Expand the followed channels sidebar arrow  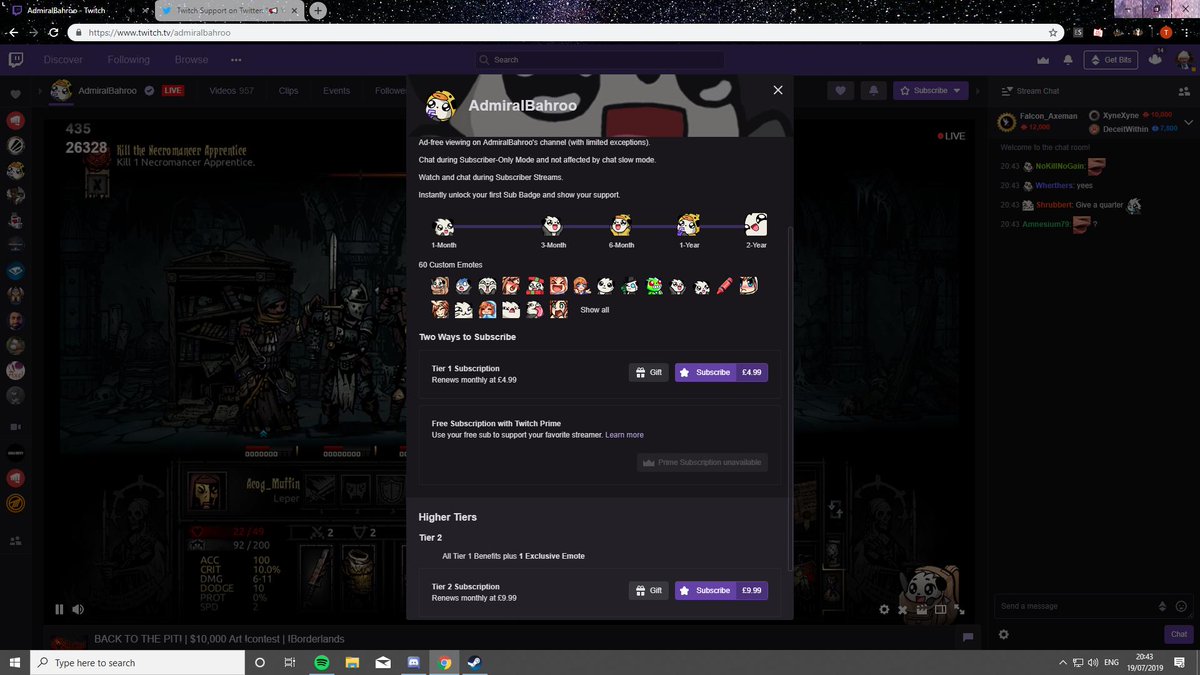coord(41,91)
